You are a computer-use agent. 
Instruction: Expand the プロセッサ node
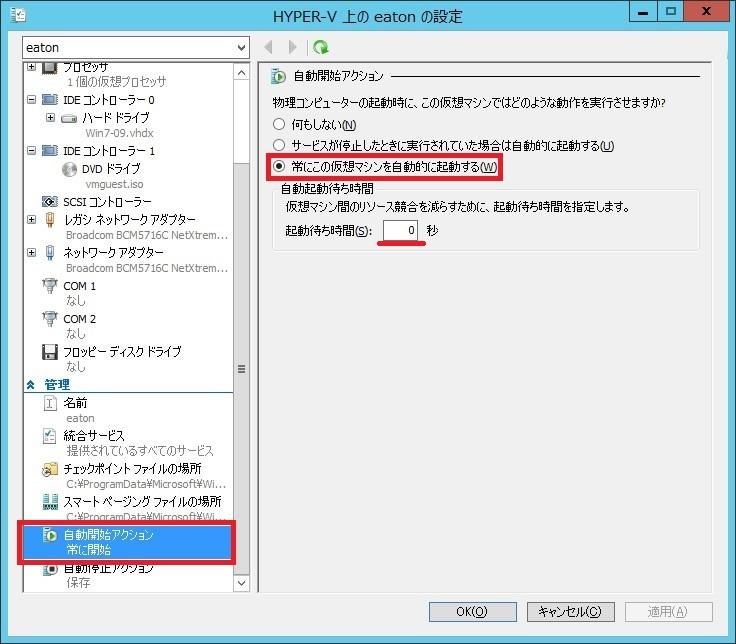click(x=31, y=67)
